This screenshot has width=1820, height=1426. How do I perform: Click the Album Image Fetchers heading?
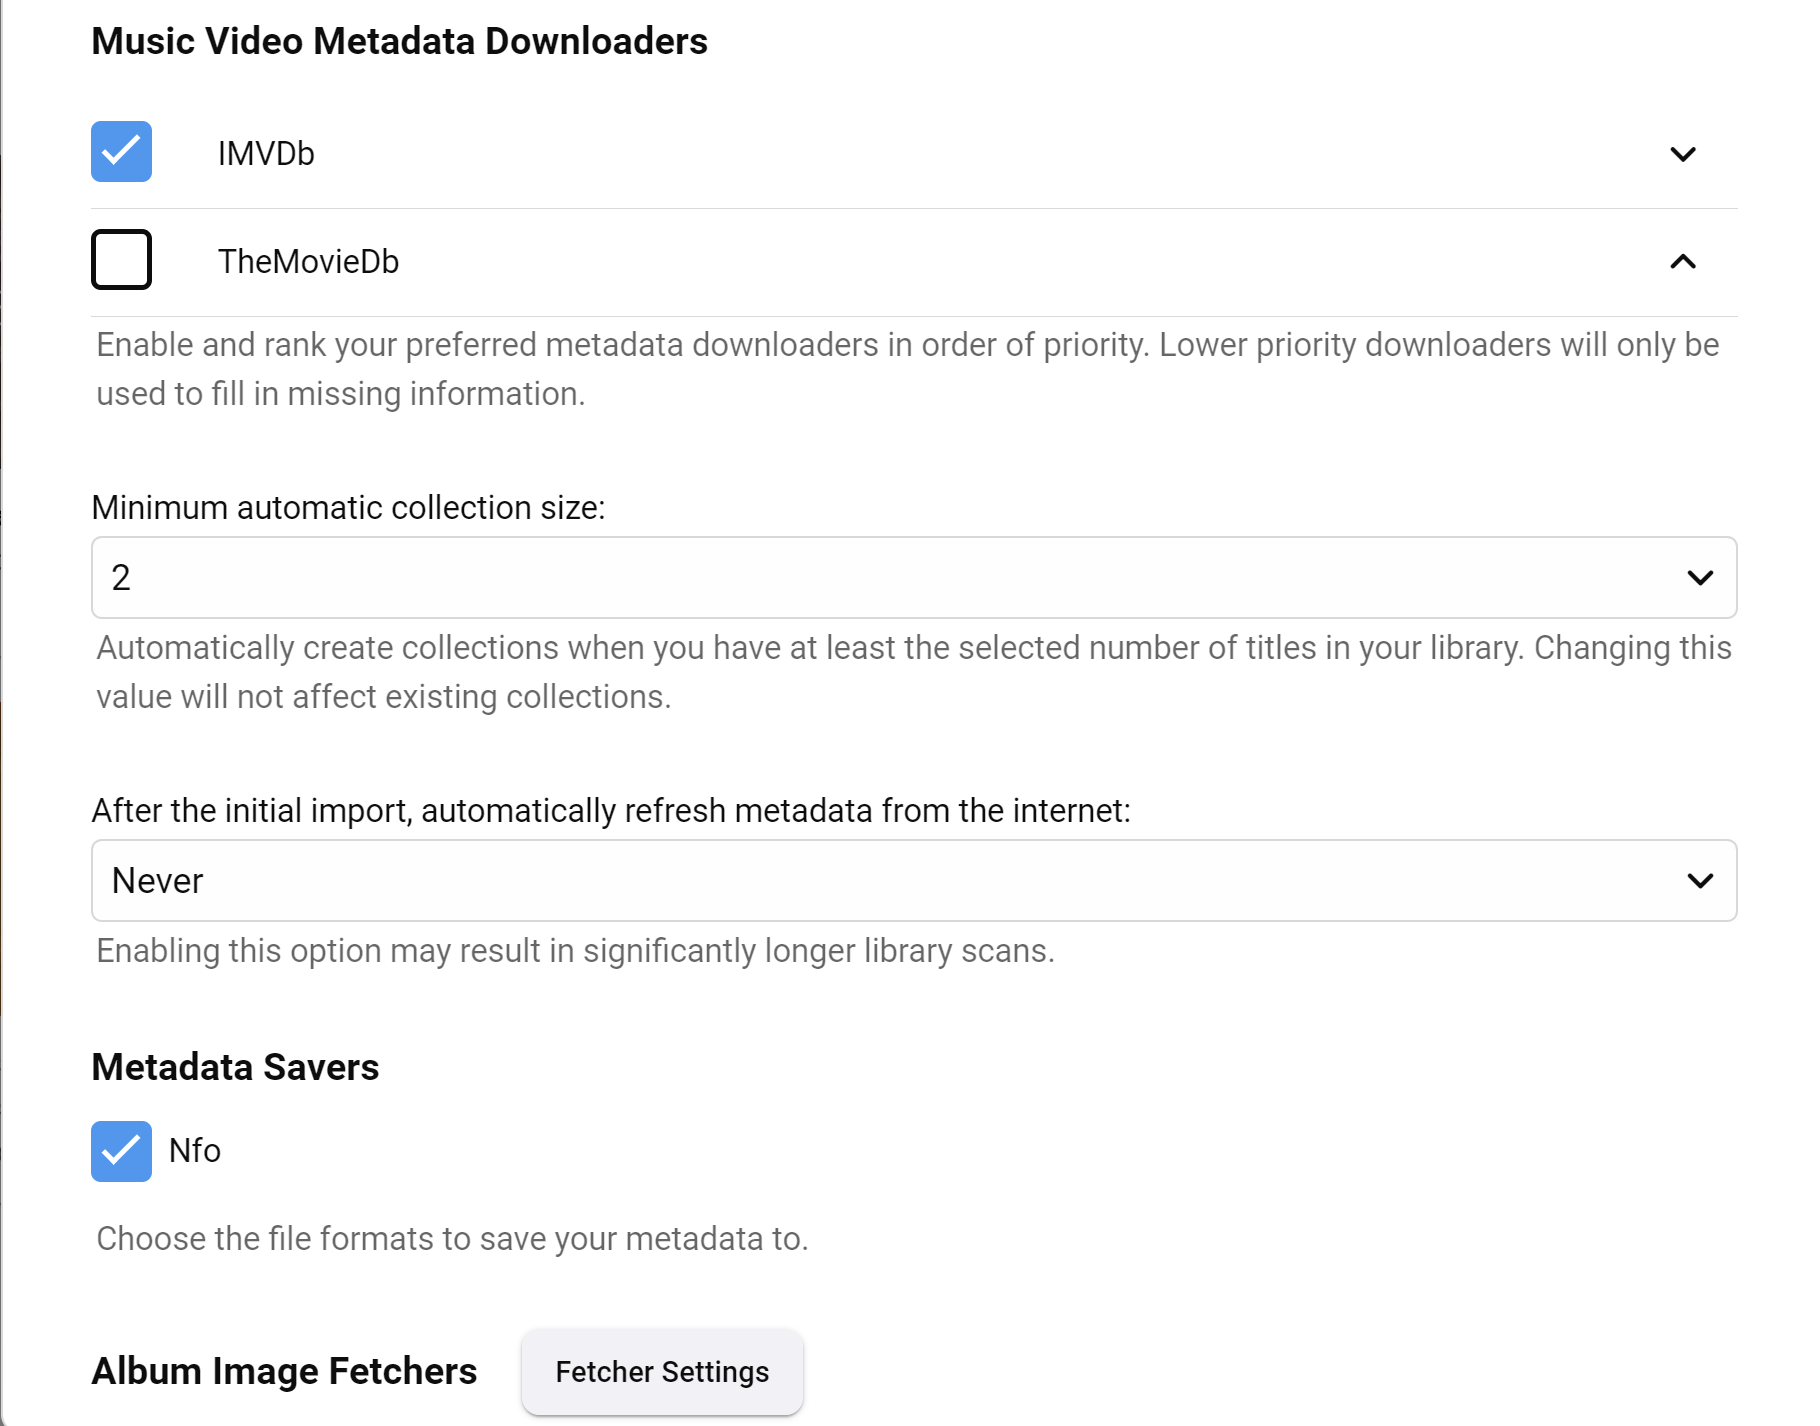(x=284, y=1372)
